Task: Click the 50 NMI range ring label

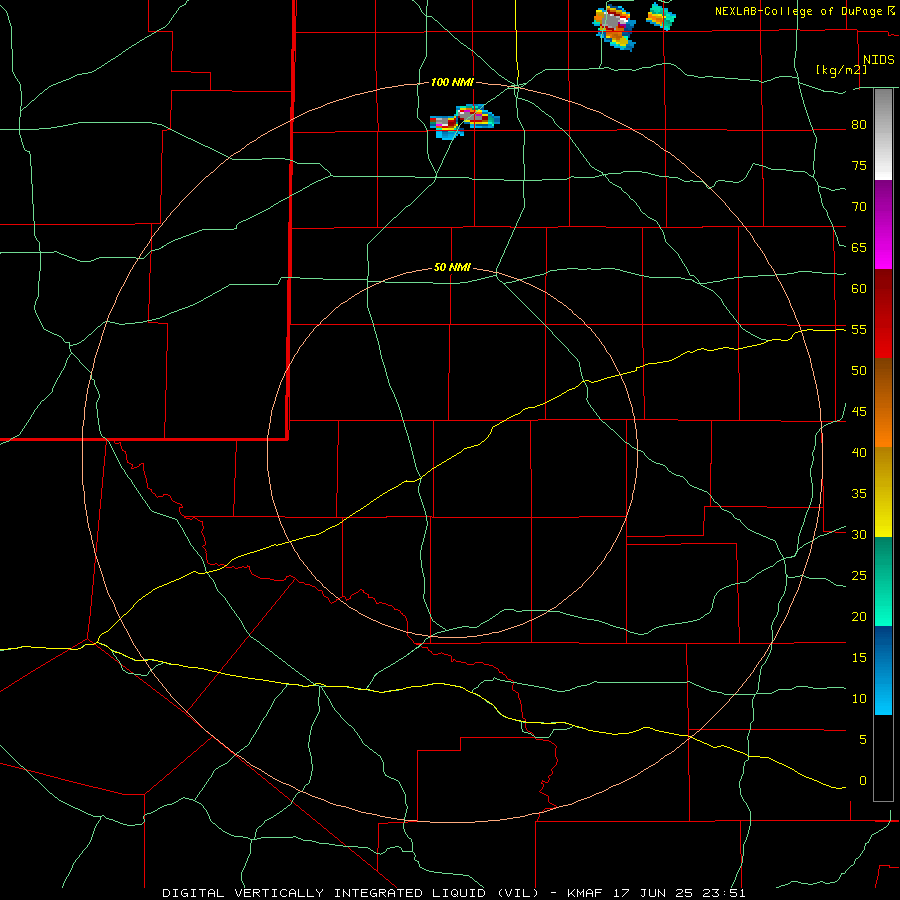Action: click(452, 267)
